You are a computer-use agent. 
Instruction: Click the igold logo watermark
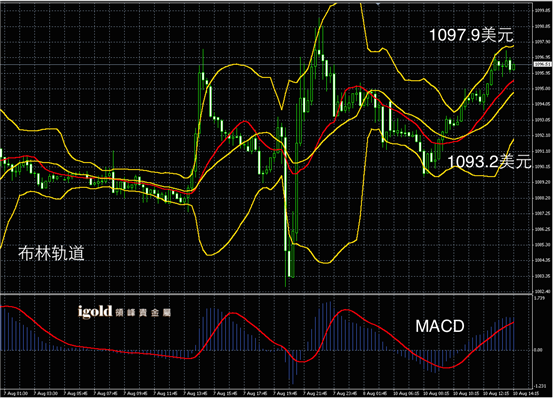(95, 311)
